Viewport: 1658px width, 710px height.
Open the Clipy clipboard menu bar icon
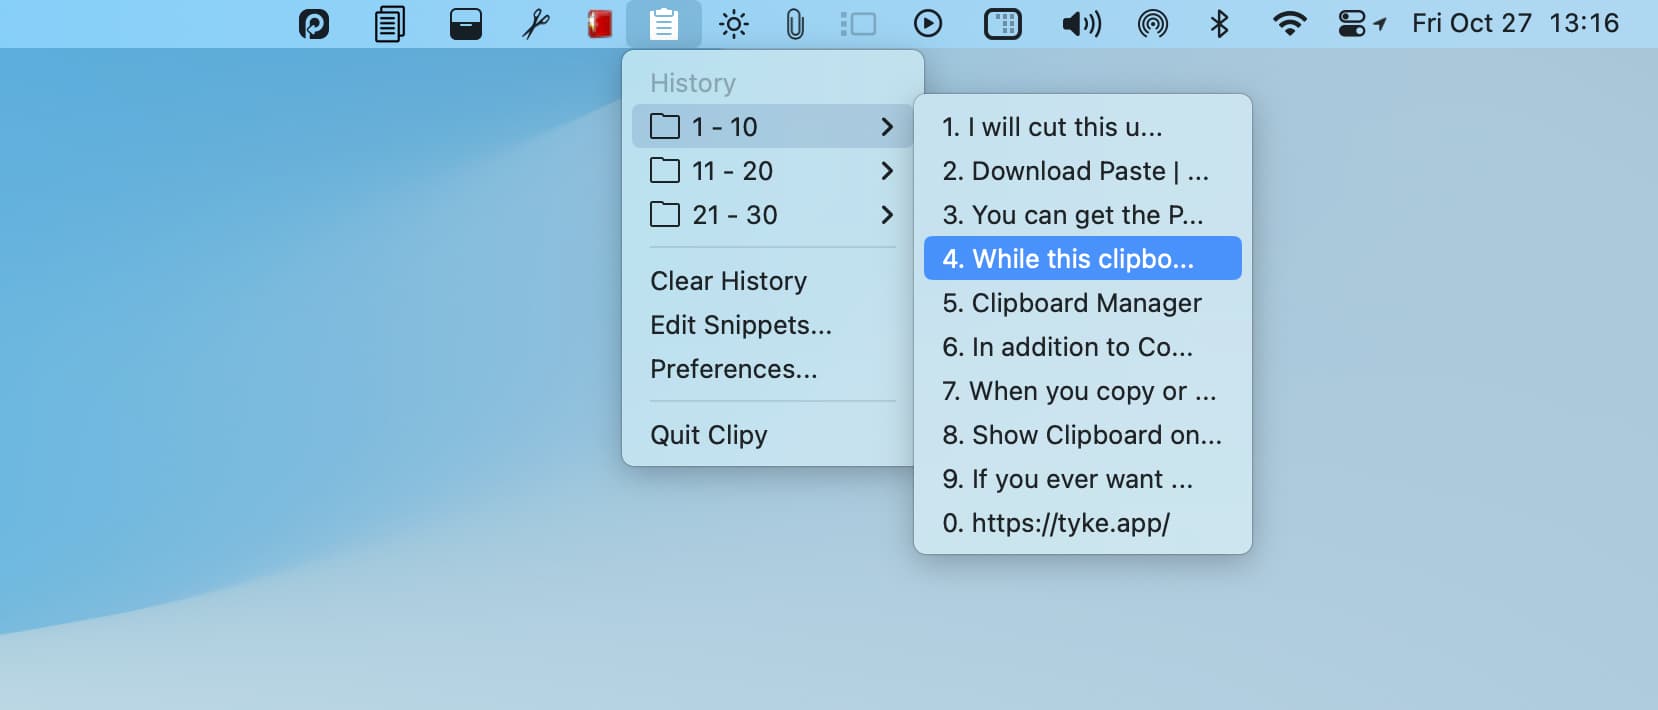(x=664, y=24)
